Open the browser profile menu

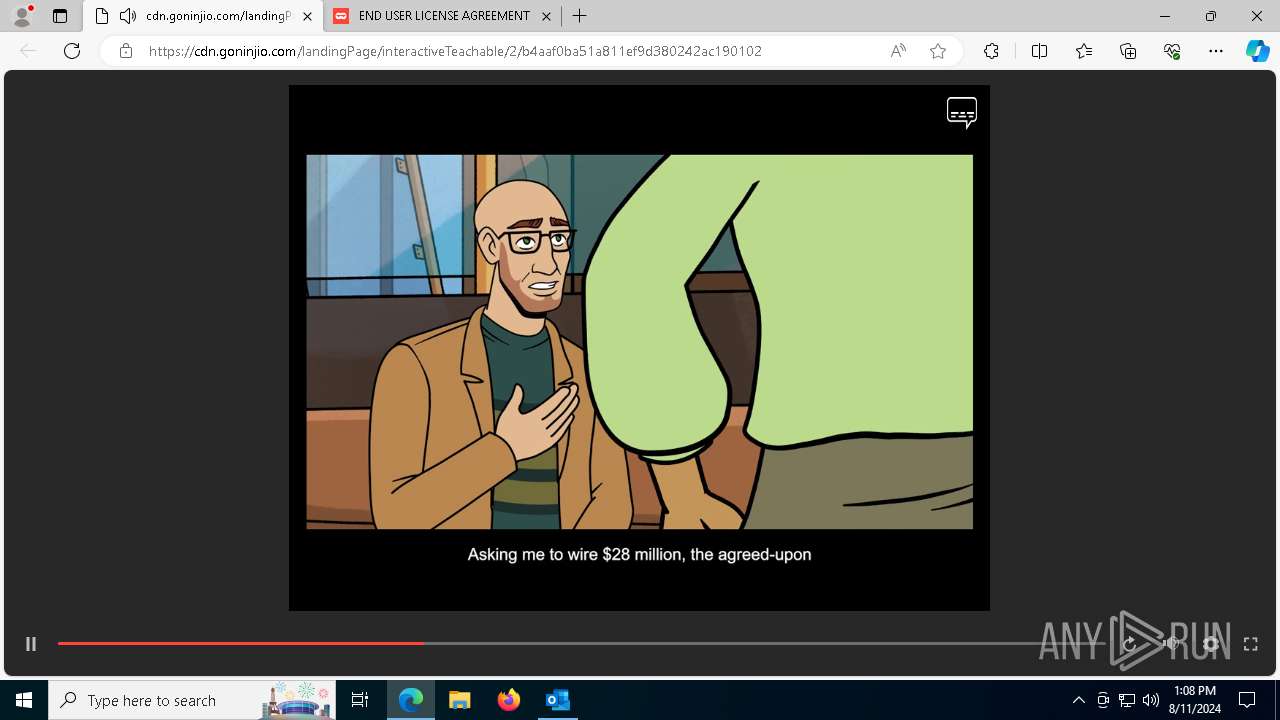pos(22,16)
